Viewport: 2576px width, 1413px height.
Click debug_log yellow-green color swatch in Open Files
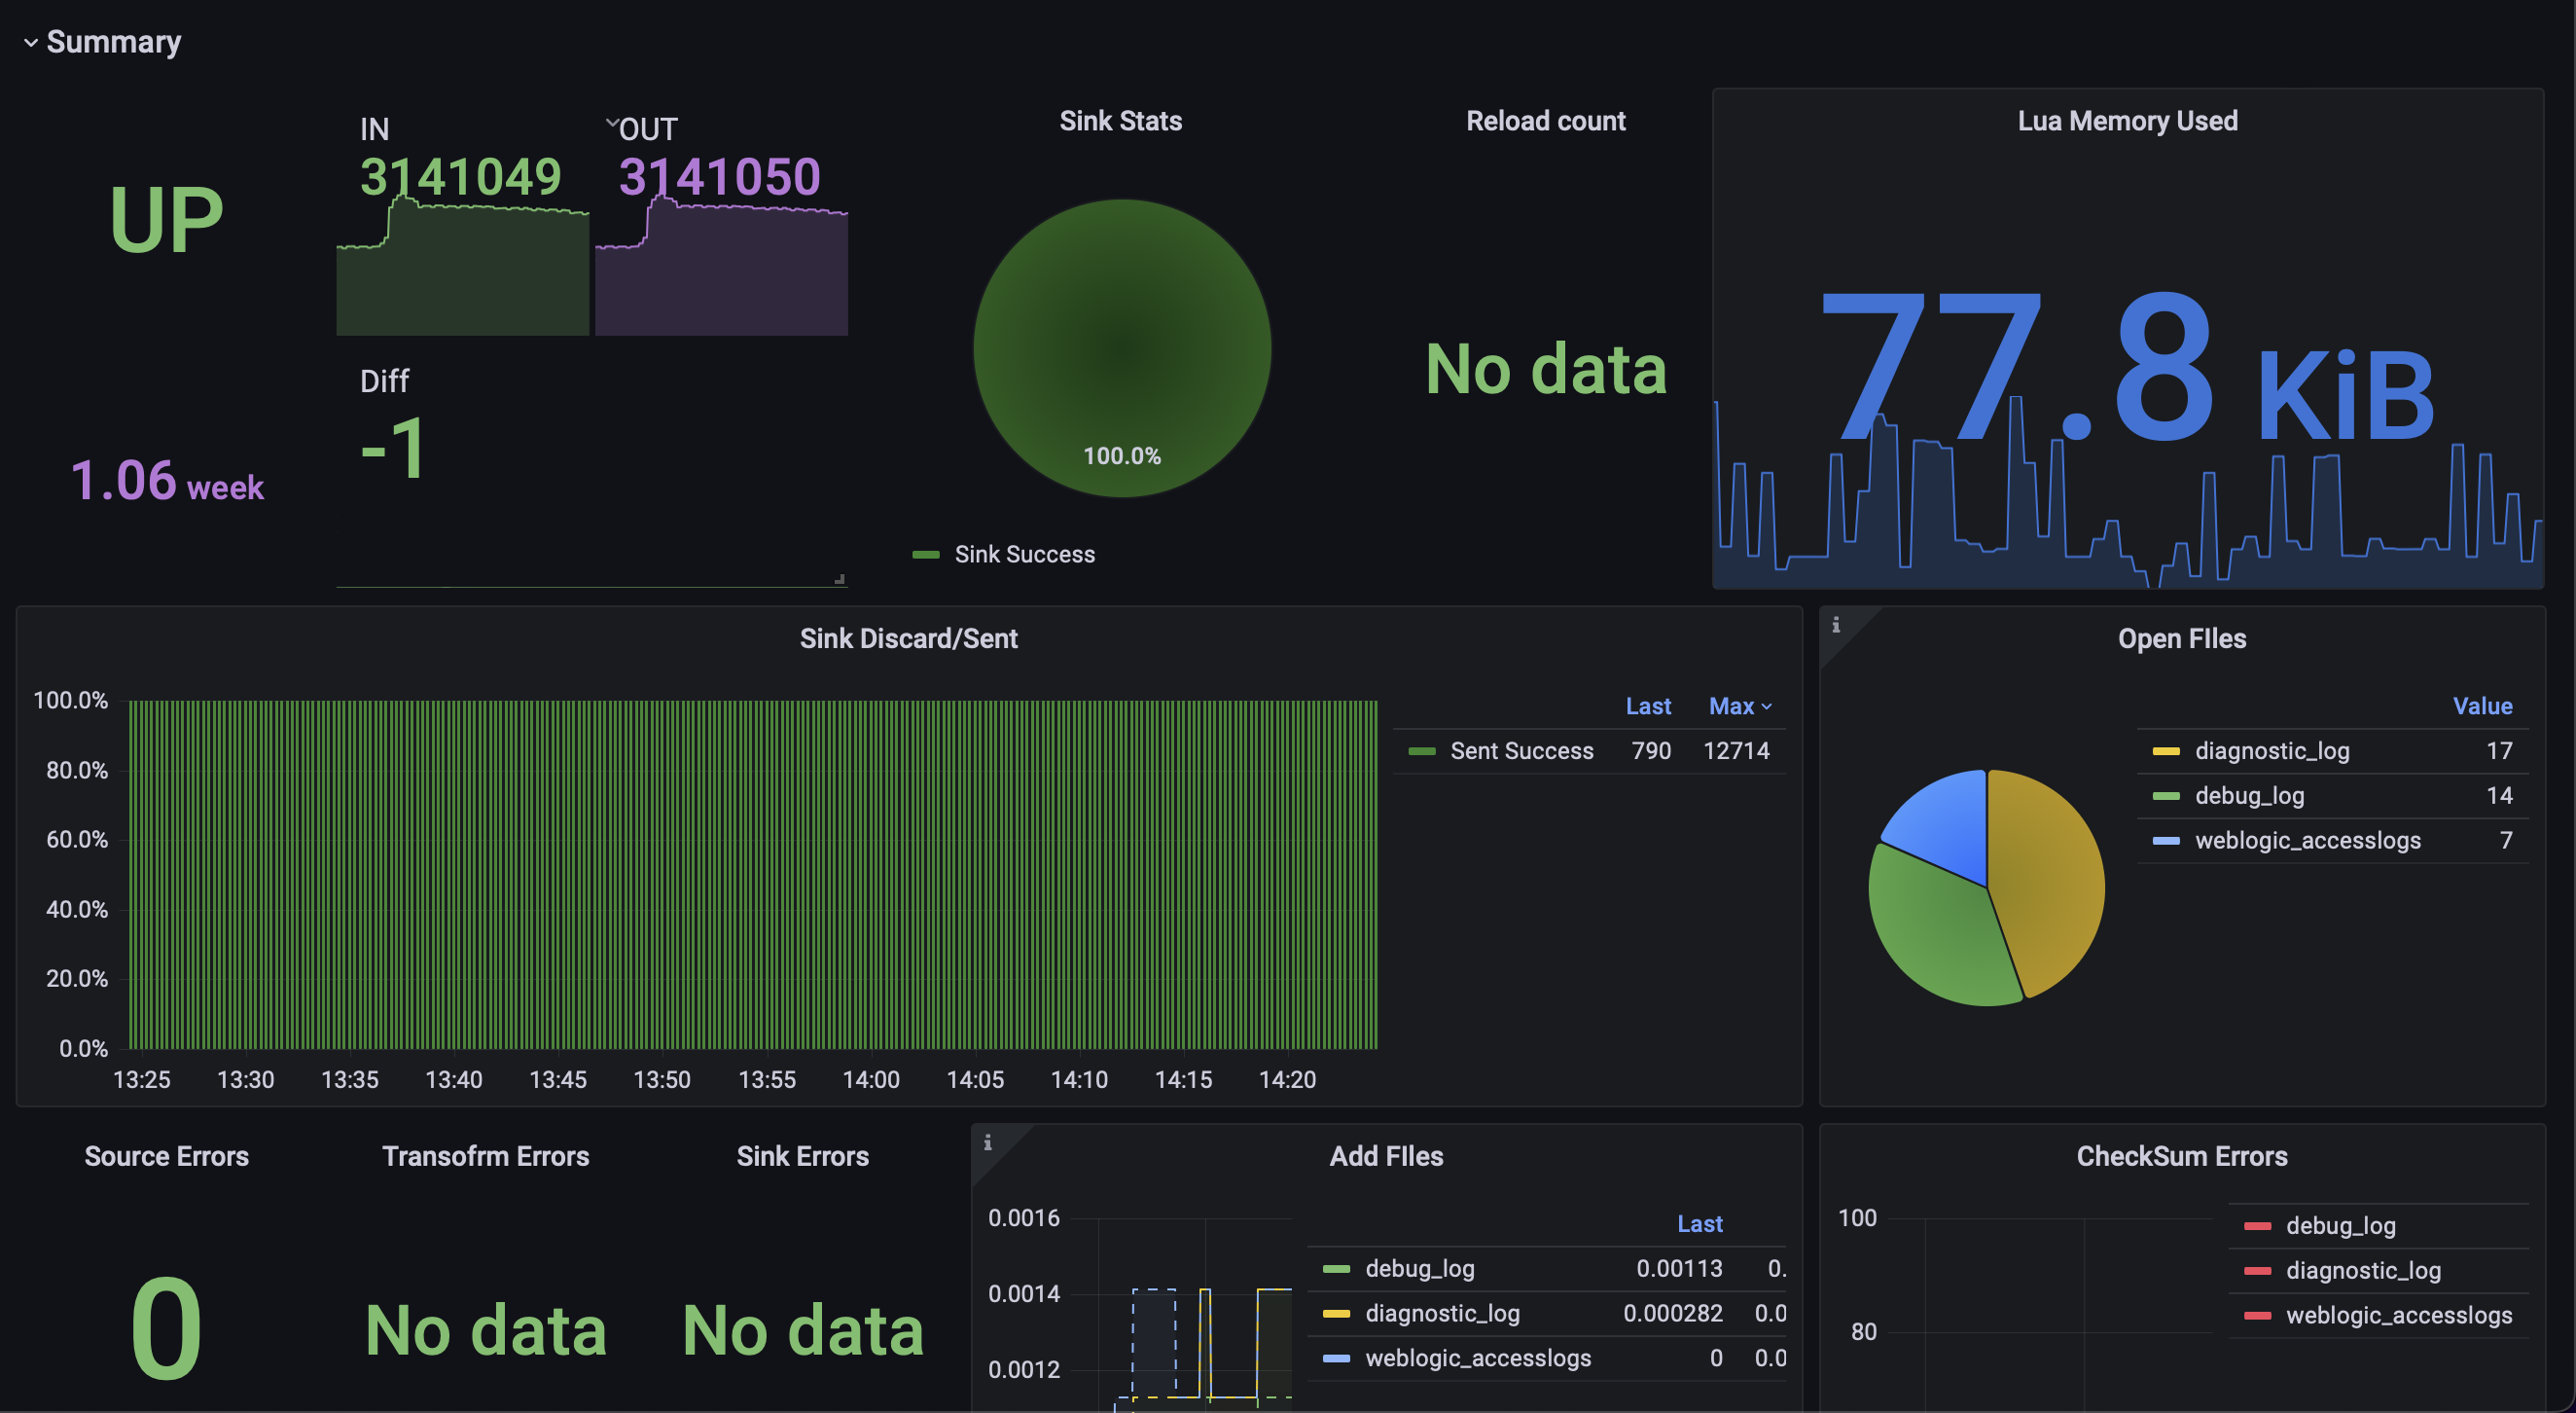(x=2165, y=796)
